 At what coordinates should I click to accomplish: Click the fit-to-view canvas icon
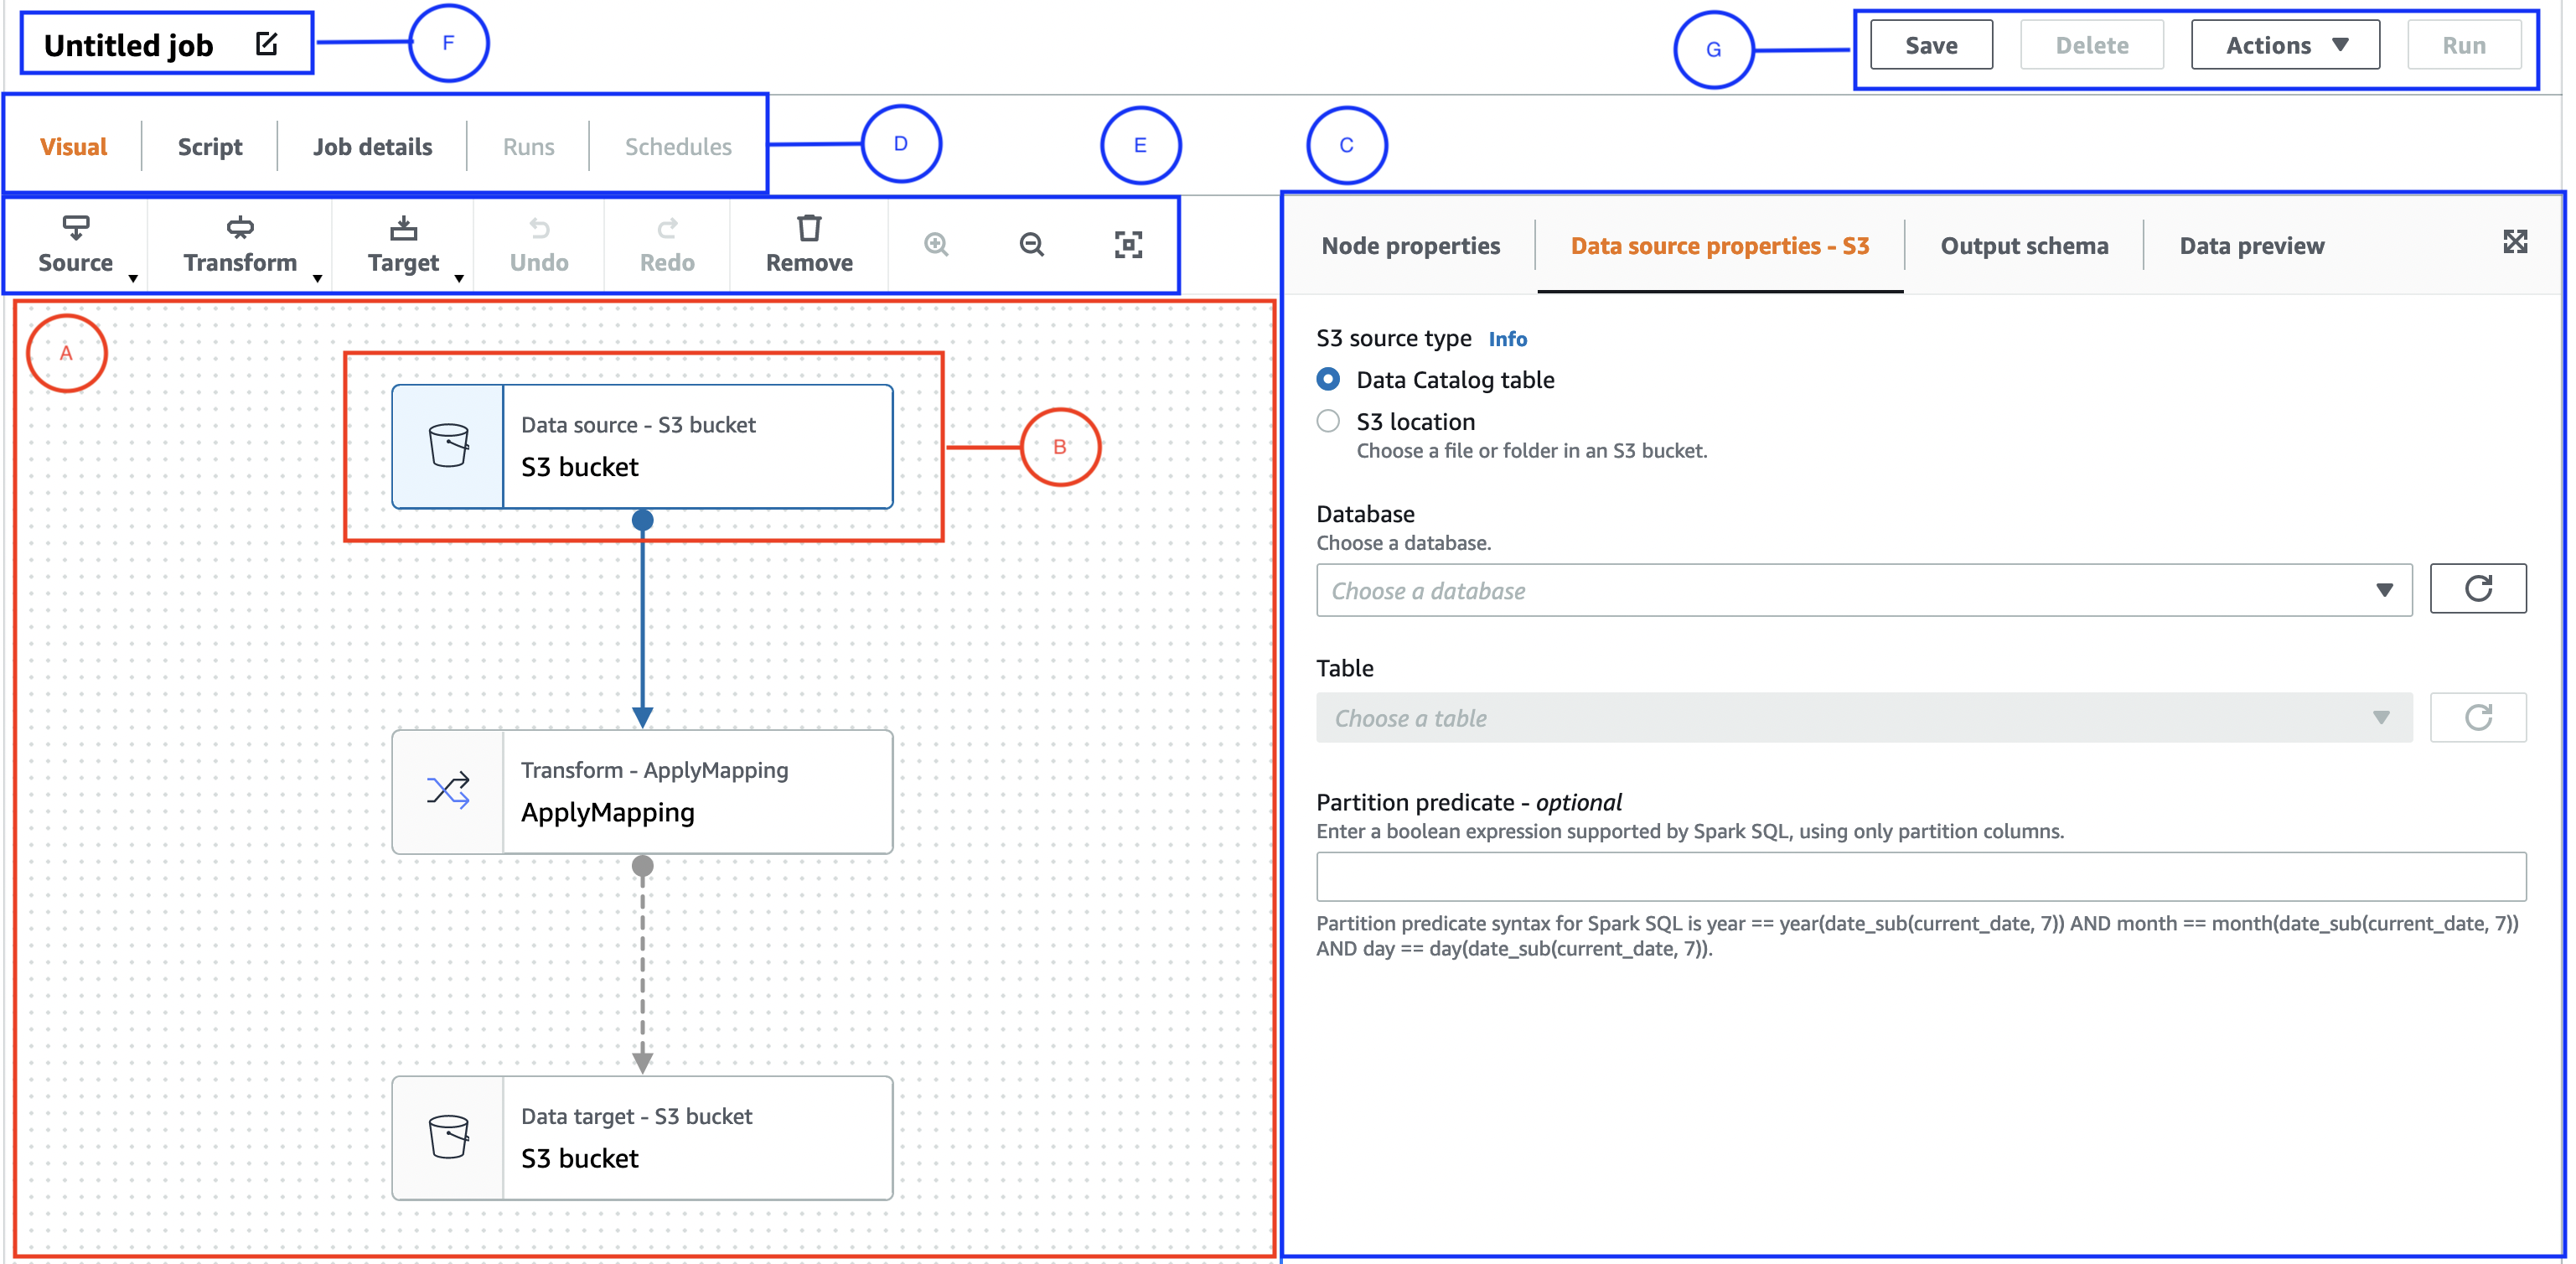(x=1128, y=244)
